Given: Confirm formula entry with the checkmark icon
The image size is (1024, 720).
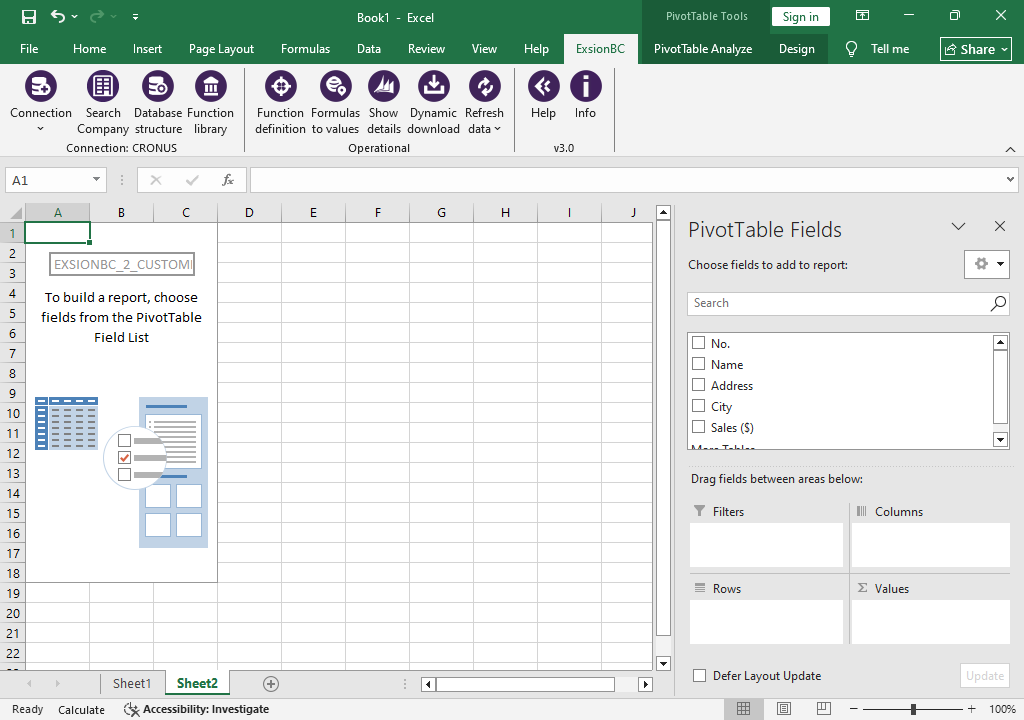Looking at the screenshot, I should click(x=192, y=180).
